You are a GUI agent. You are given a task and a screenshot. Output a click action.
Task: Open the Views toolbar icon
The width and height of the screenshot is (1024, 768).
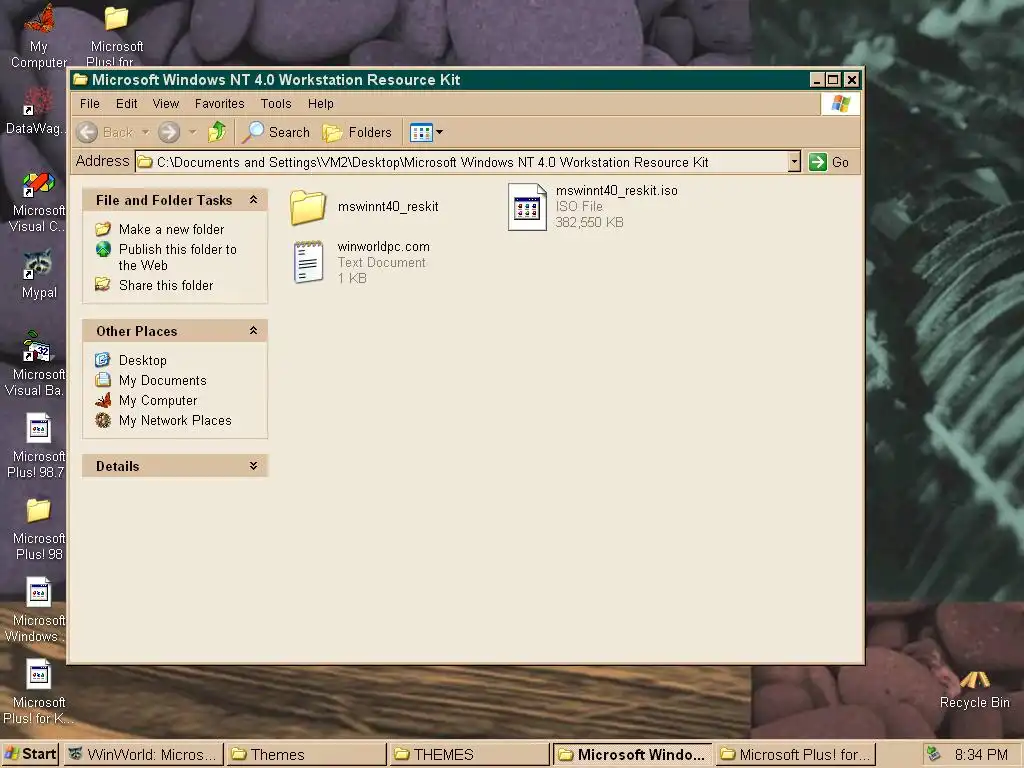421,133
